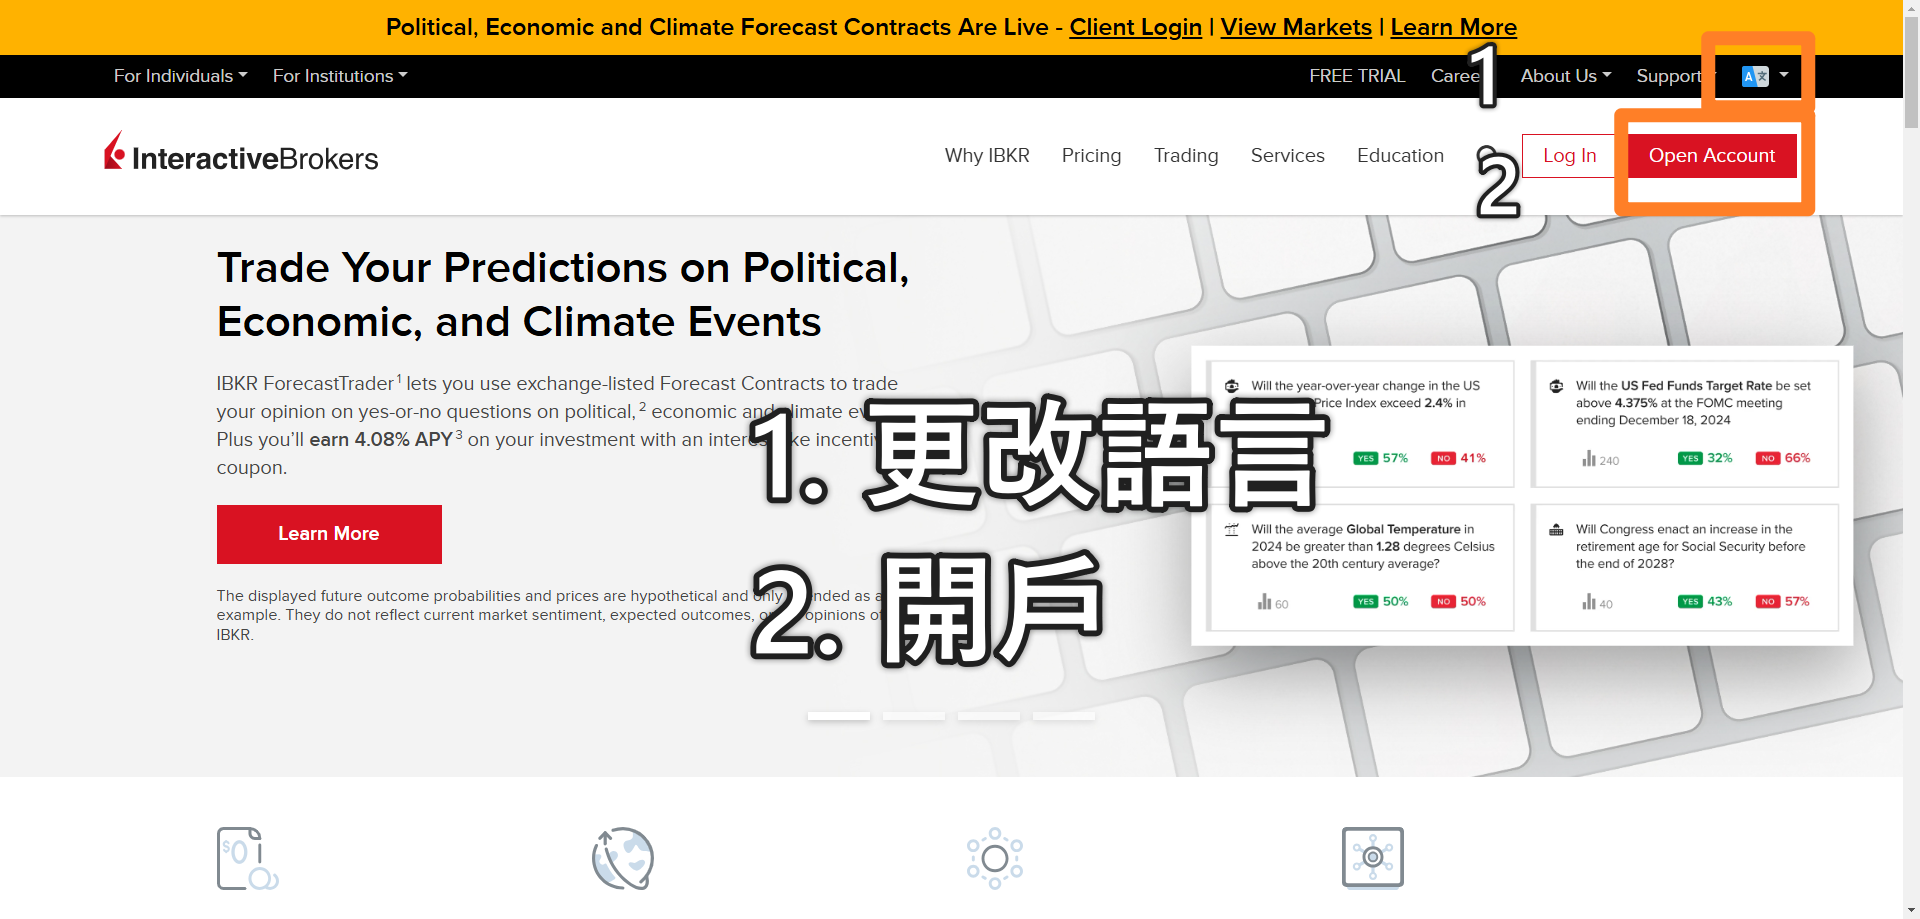
Task: Open the Why IBKR menu
Action: click(x=987, y=156)
